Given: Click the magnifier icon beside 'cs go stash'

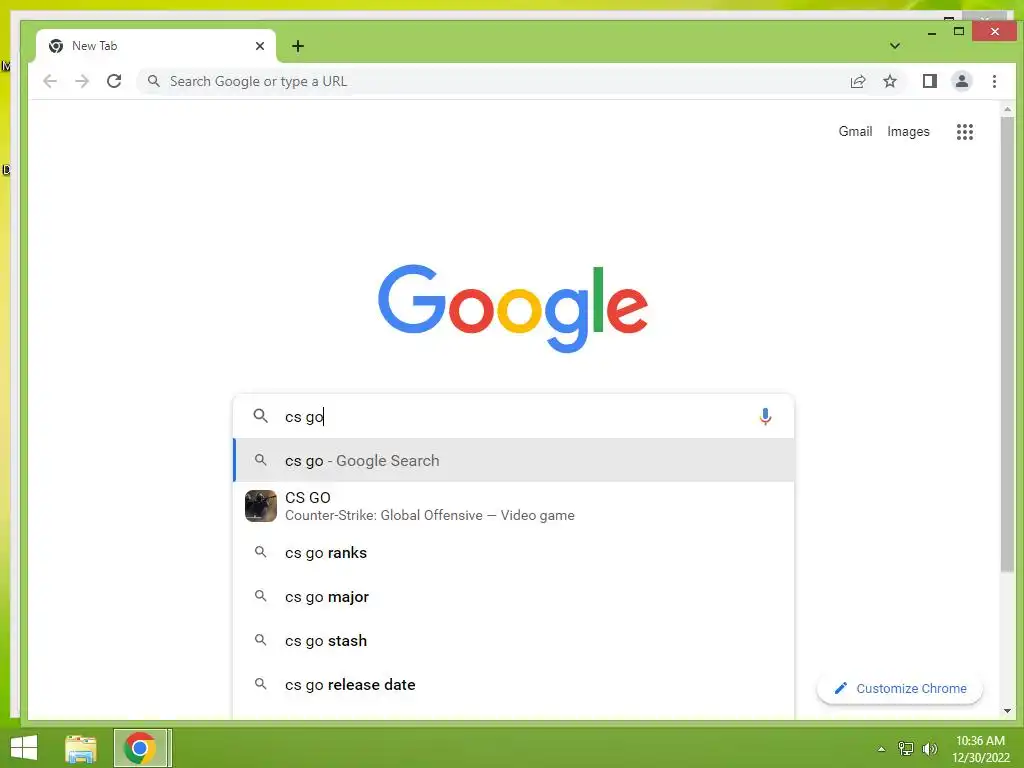Looking at the screenshot, I should 261,640.
